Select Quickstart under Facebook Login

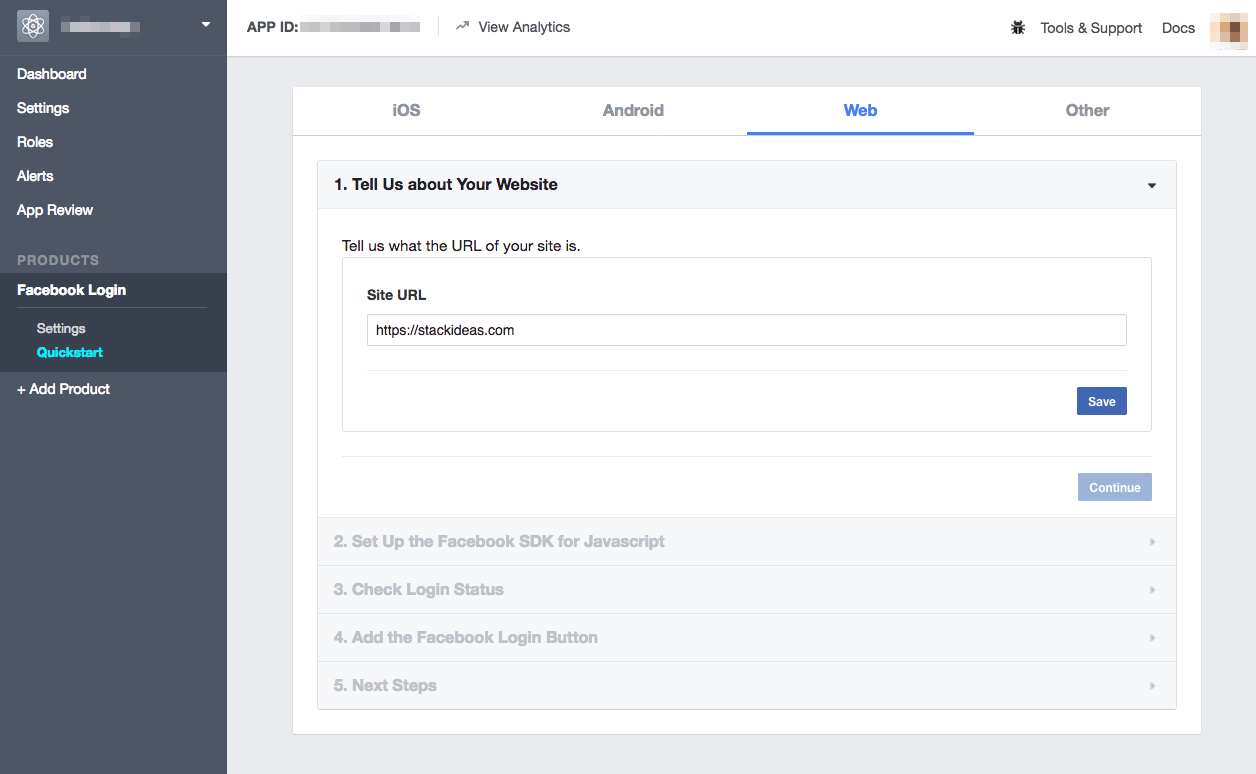pos(70,352)
